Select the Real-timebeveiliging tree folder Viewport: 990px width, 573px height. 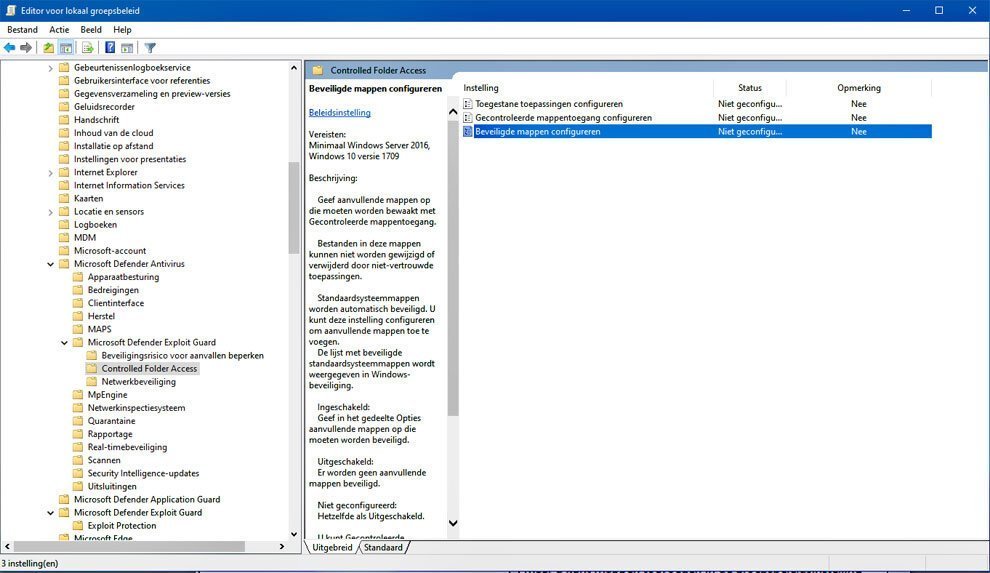pyautogui.click(x=127, y=447)
